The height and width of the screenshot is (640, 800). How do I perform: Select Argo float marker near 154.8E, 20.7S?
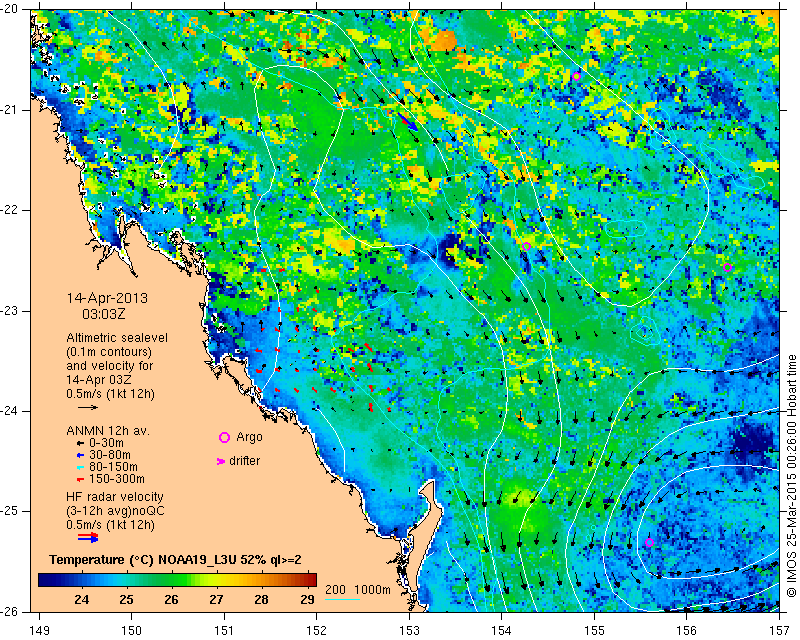click(577, 77)
